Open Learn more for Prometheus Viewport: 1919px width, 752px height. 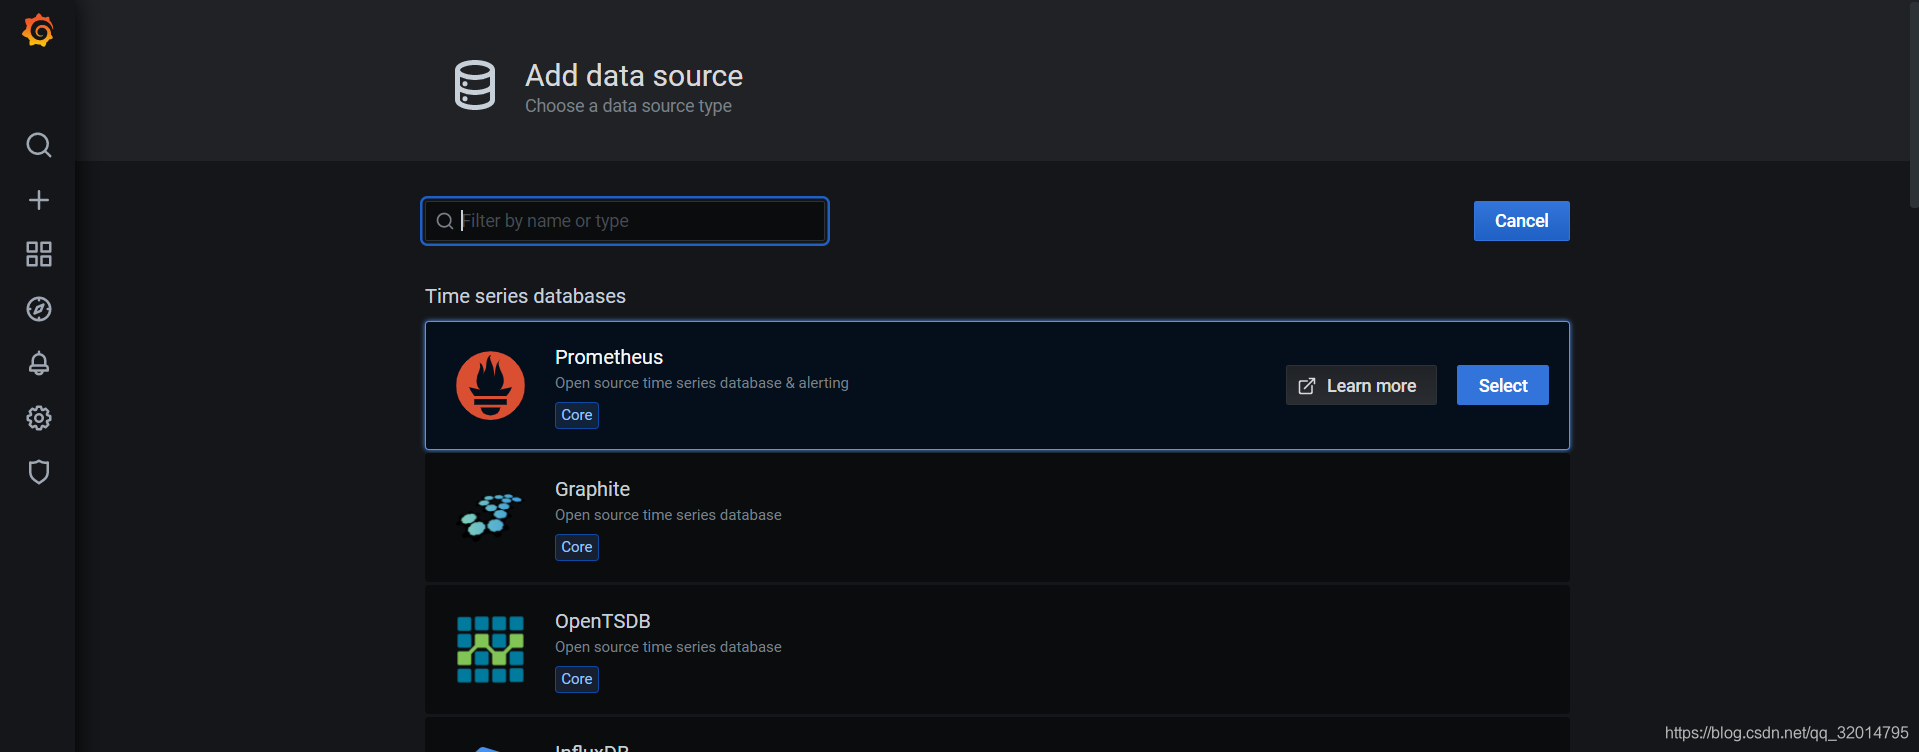[1360, 385]
